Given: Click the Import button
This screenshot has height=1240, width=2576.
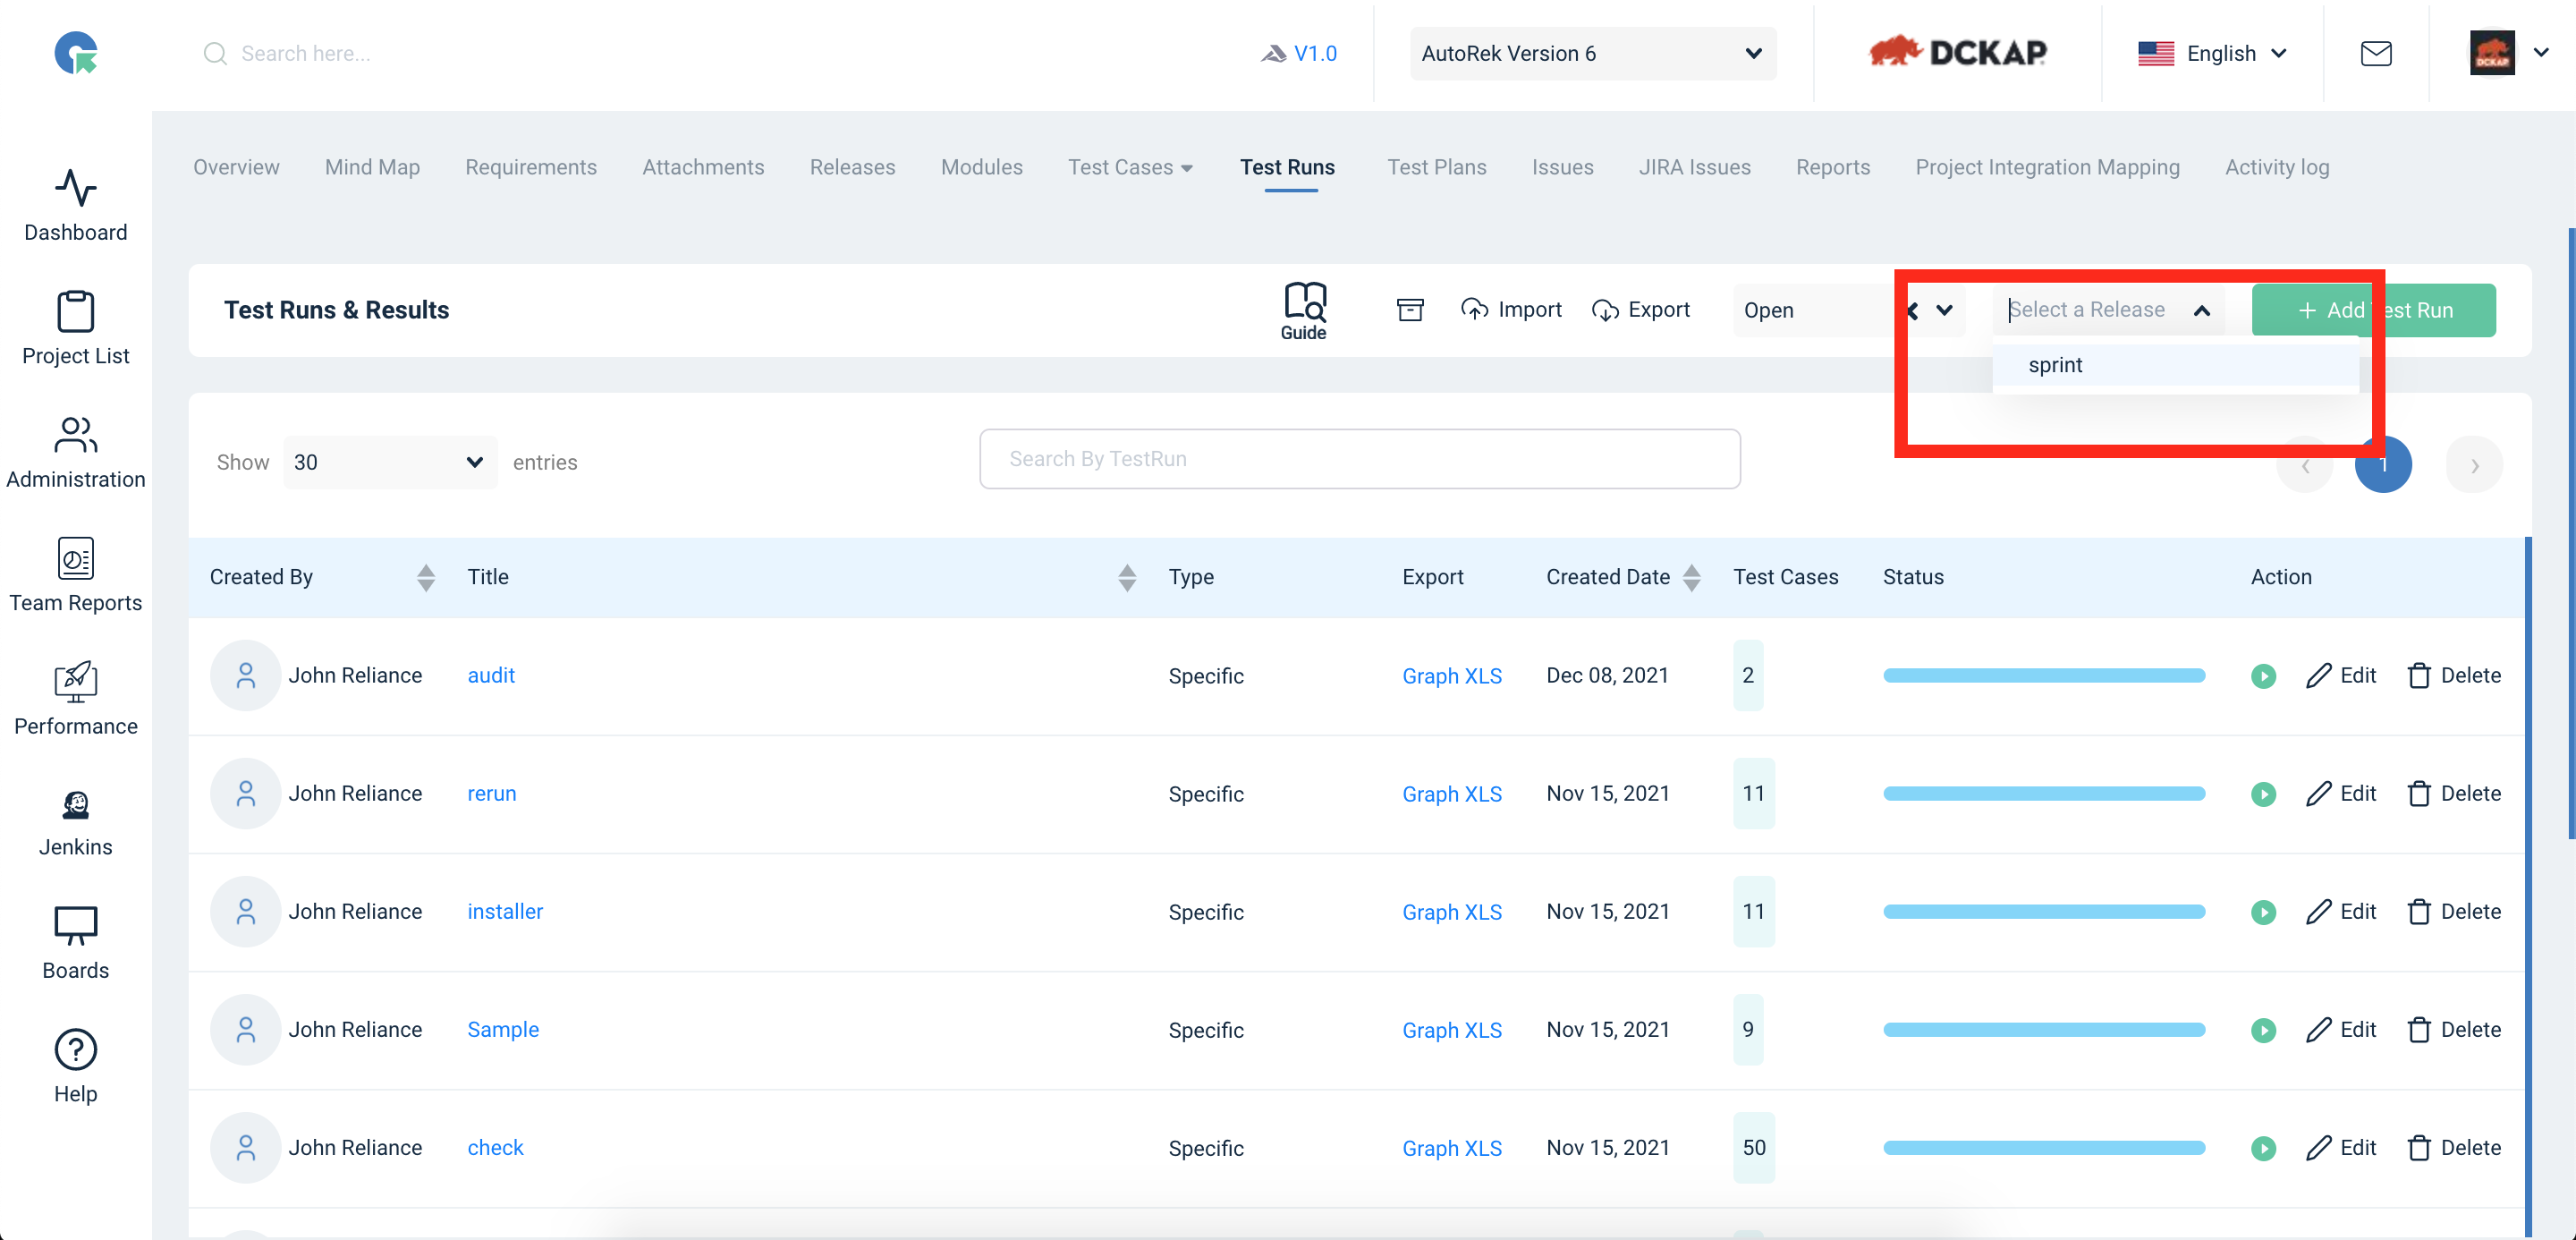Looking at the screenshot, I should (1511, 310).
